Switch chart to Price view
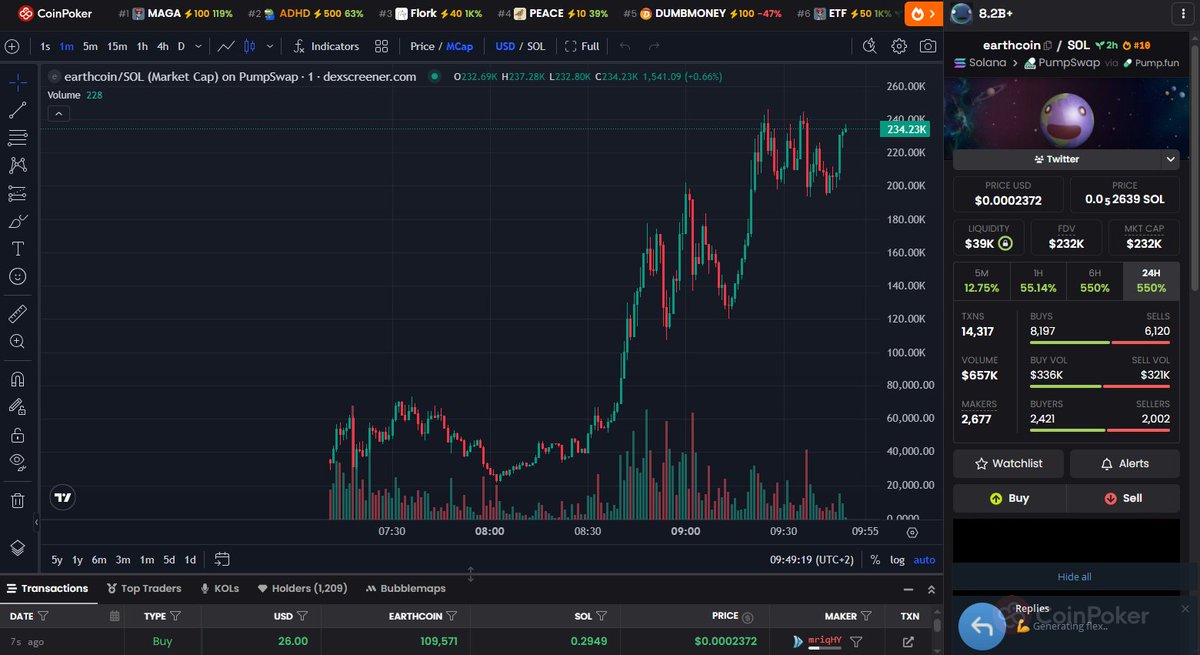 point(422,46)
